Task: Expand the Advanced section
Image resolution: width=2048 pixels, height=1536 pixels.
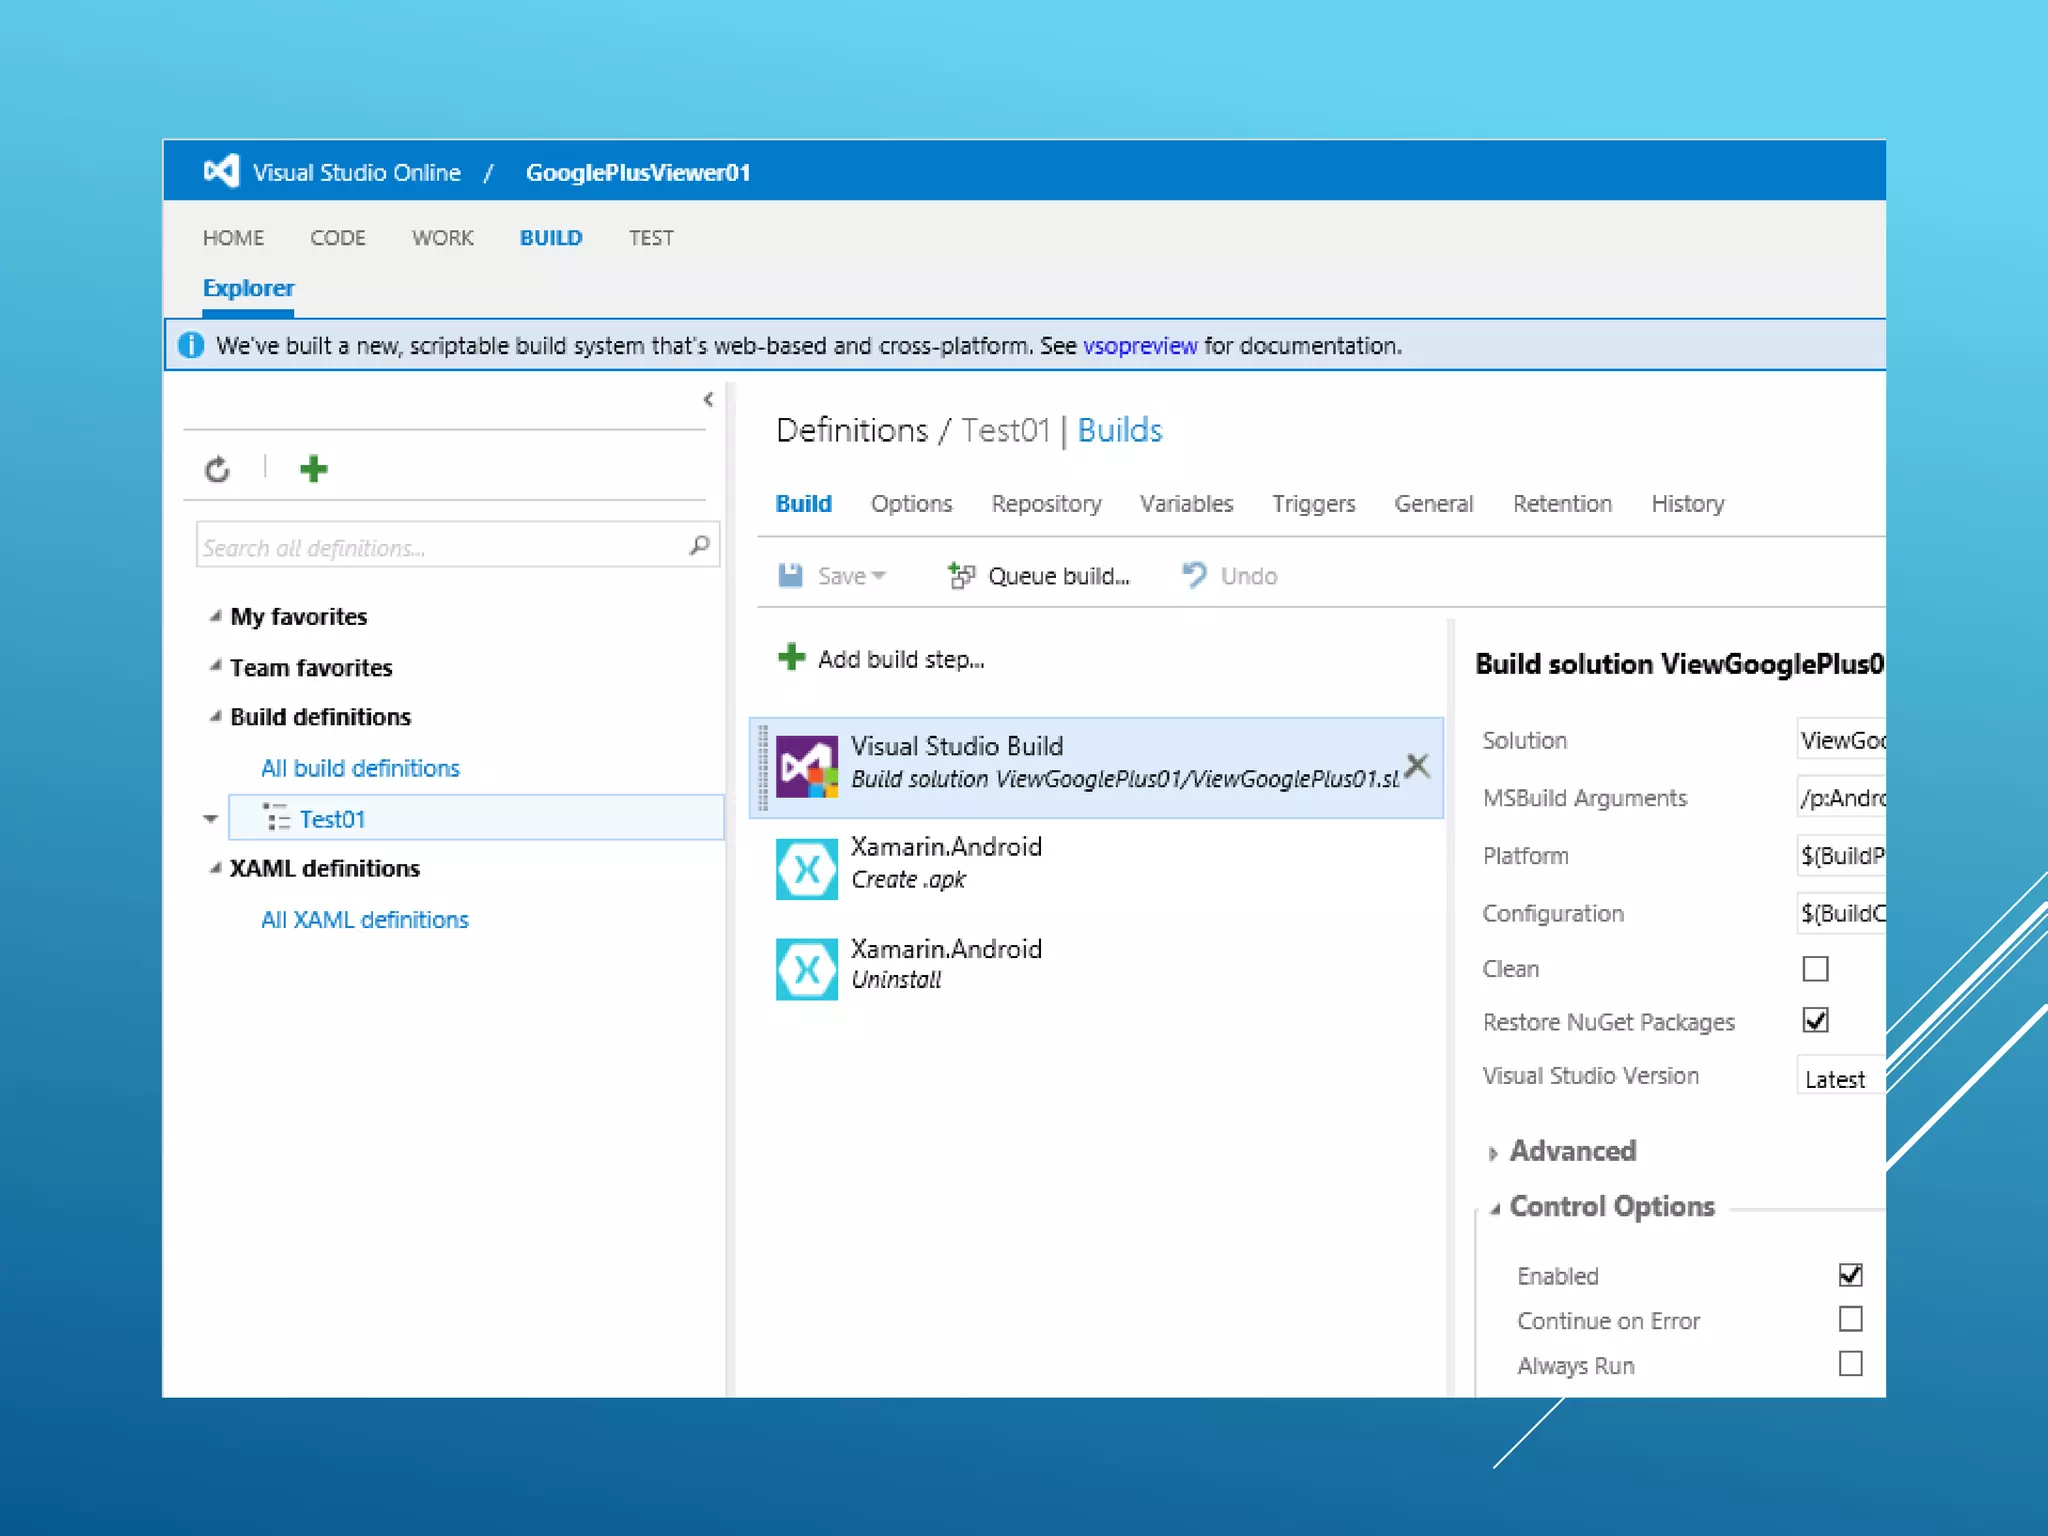Action: [1572, 1152]
